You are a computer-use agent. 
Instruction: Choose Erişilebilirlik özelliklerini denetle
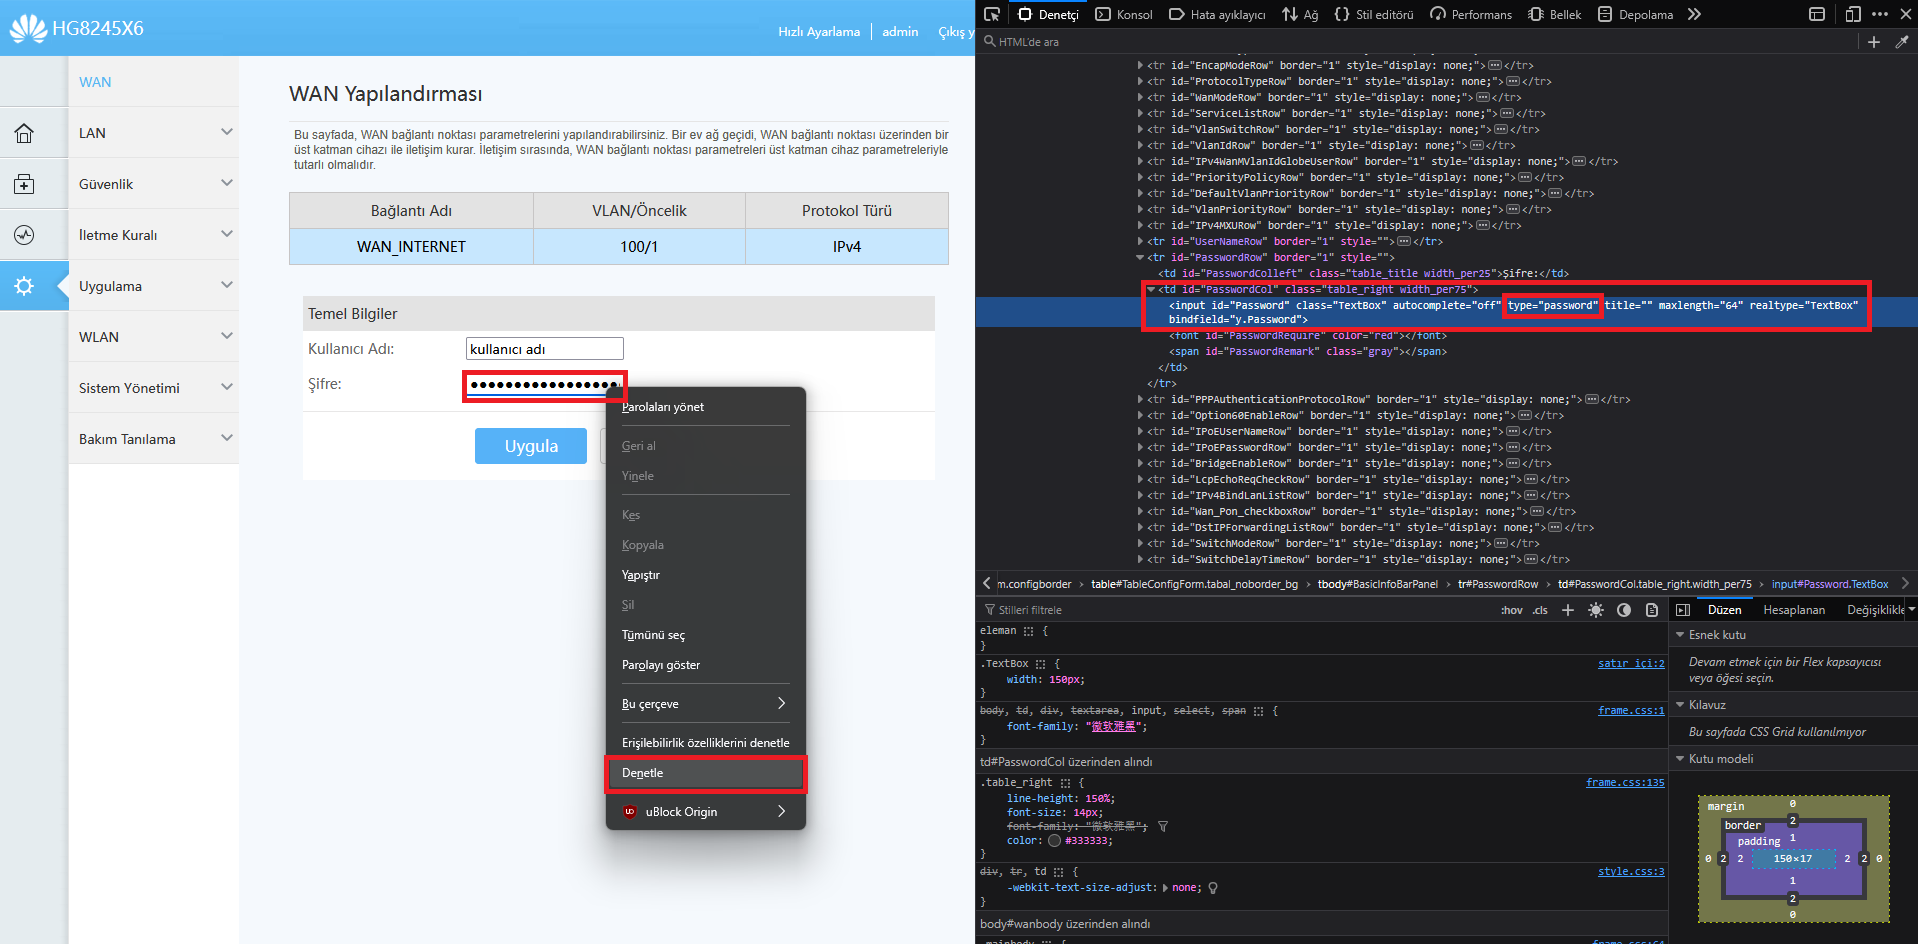[706, 743]
